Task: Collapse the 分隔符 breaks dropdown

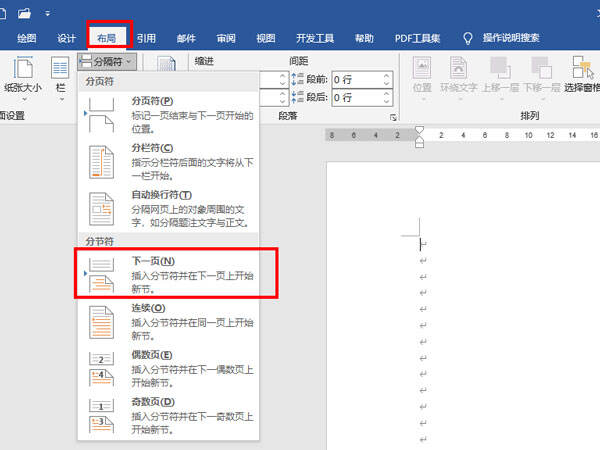Action: (107, 61)
